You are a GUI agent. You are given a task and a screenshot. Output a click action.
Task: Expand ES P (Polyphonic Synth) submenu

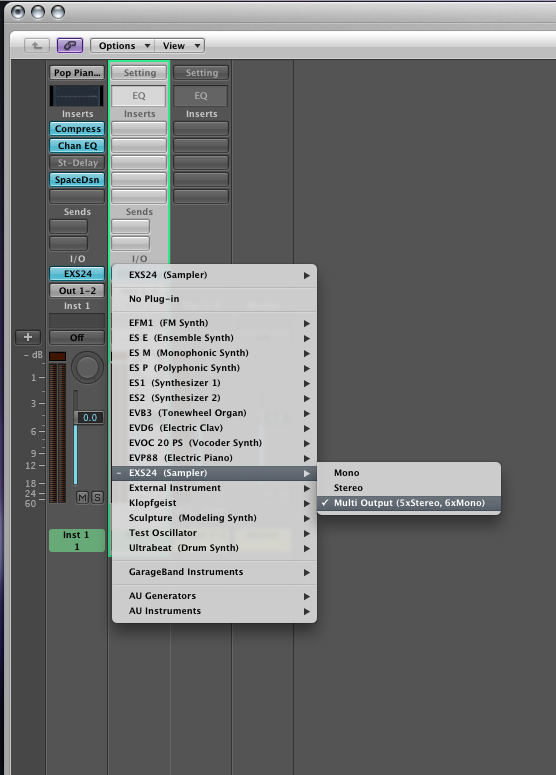tap(214, 368)
